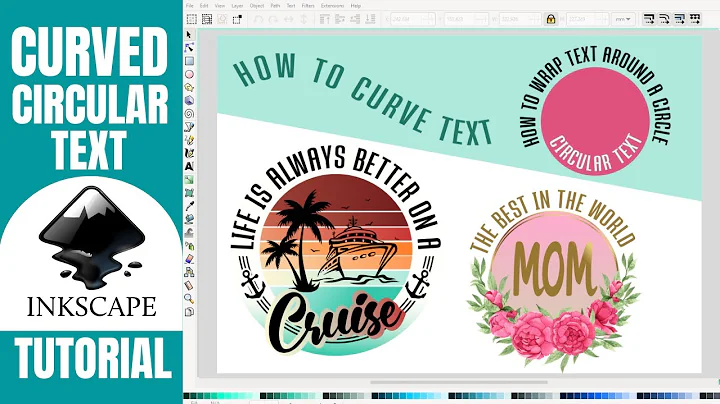Select the Selector arrow tool
Viewport: 720px width, 404px height.
tap(189, 35)
